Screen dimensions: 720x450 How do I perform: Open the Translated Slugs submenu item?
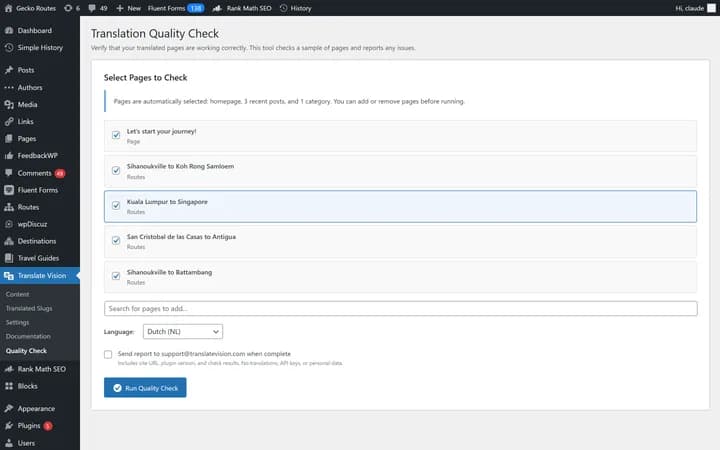coord(29,308)
